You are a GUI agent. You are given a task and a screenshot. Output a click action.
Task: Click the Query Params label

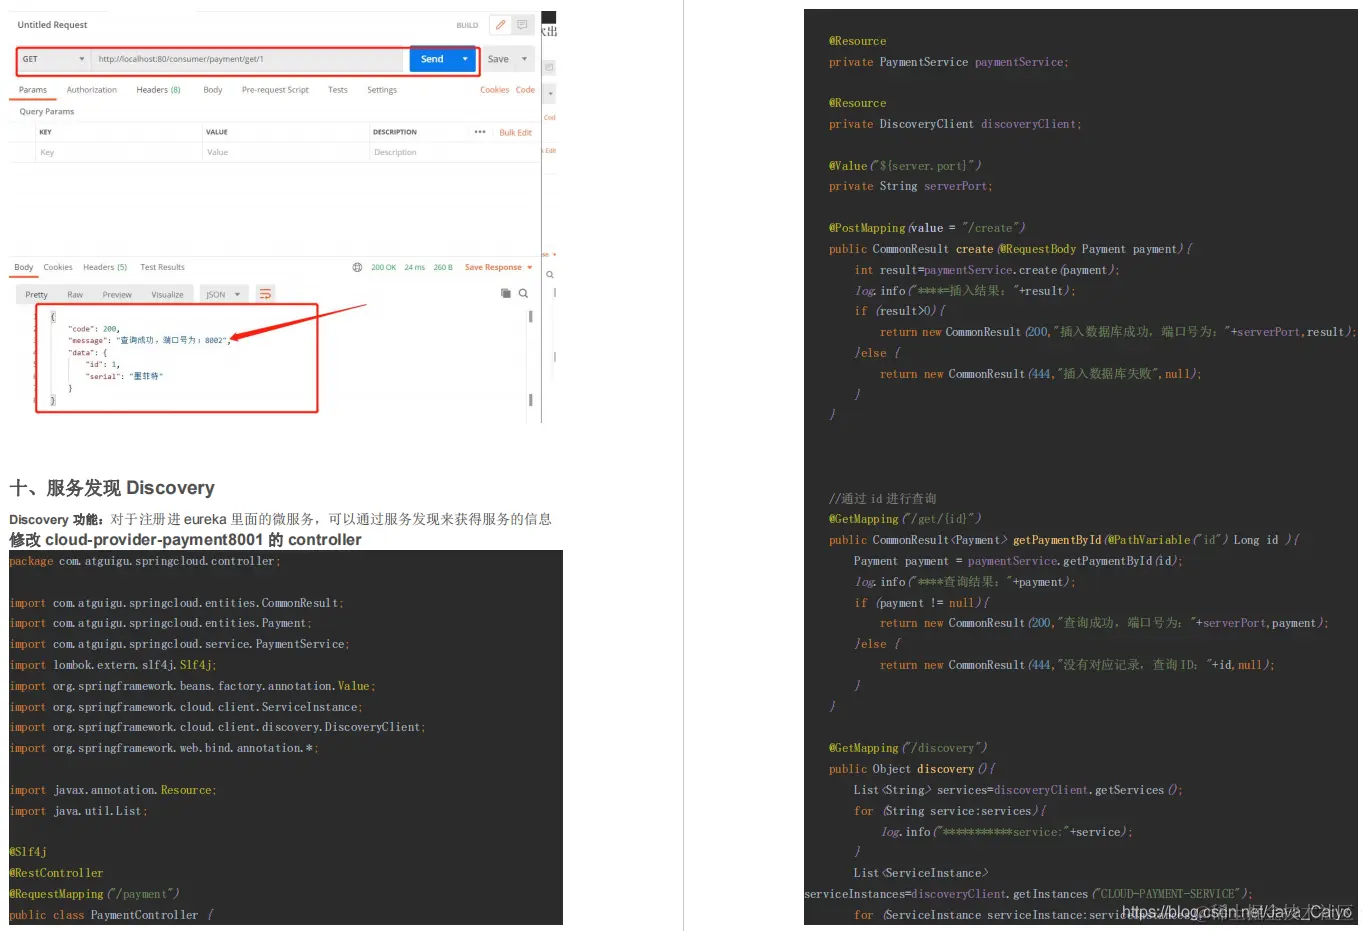[47, 112]
